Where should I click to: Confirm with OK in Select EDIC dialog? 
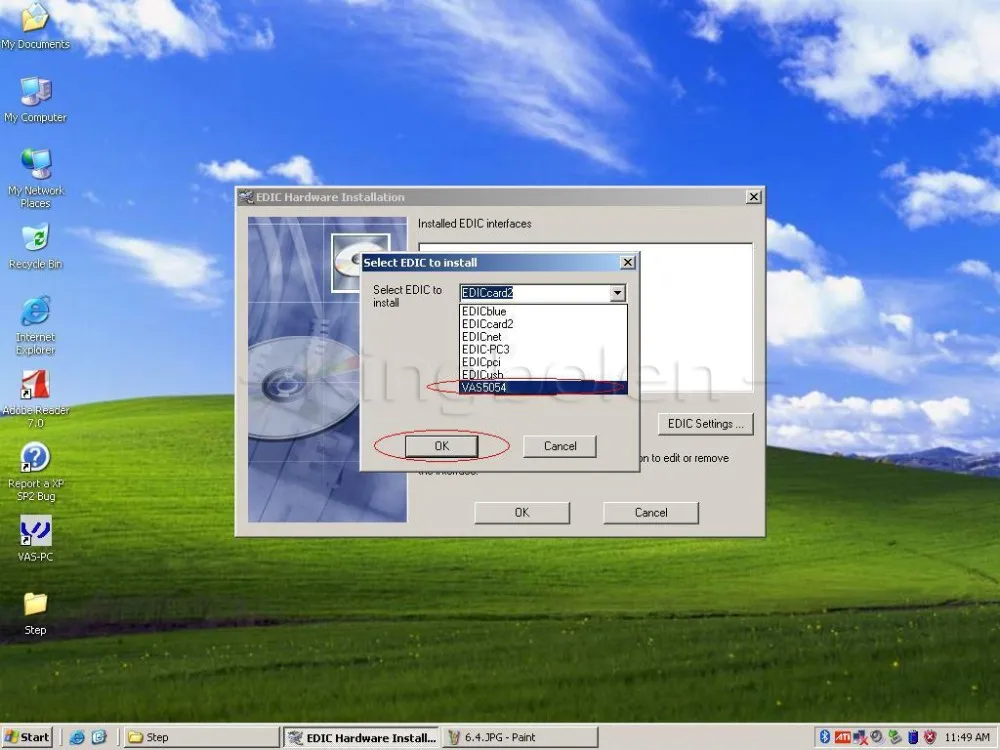(x=441, y=446)
